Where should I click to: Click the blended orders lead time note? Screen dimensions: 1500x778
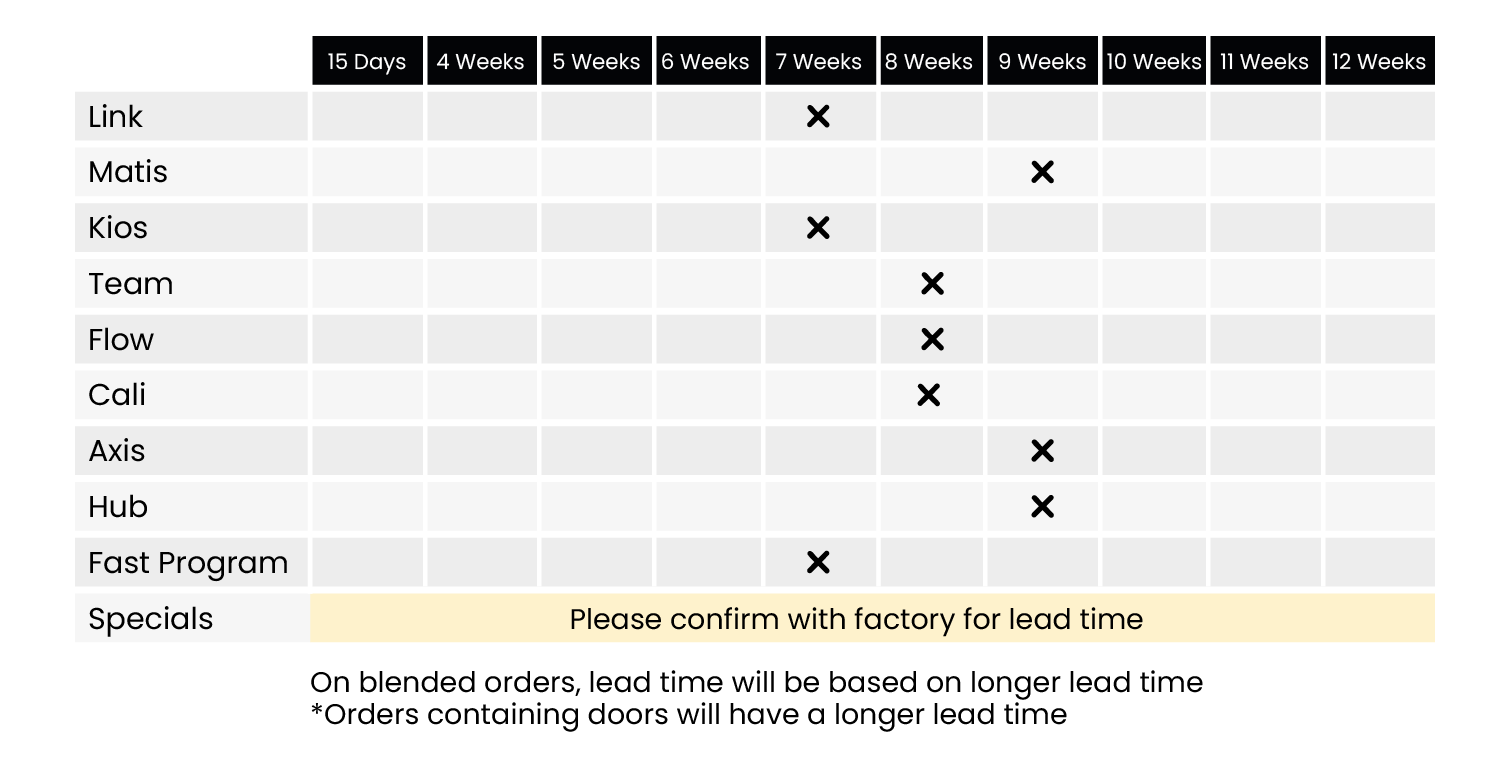pyautogui.click(x=756, y=682)
